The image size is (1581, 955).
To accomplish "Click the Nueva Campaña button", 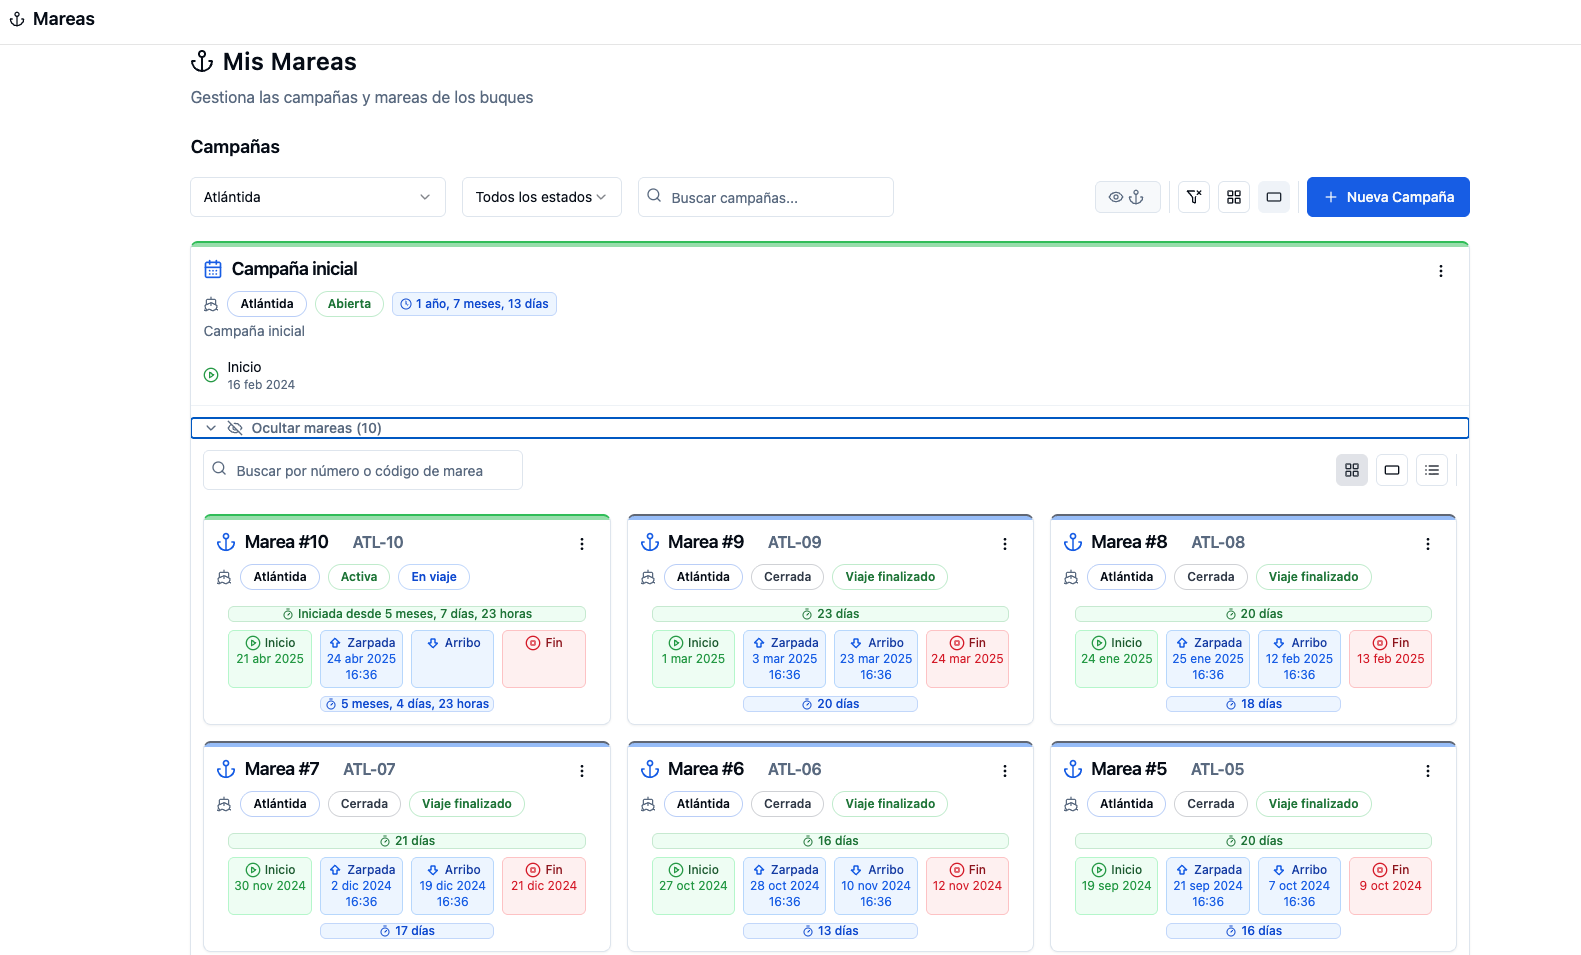I will tap(1387, 197).
